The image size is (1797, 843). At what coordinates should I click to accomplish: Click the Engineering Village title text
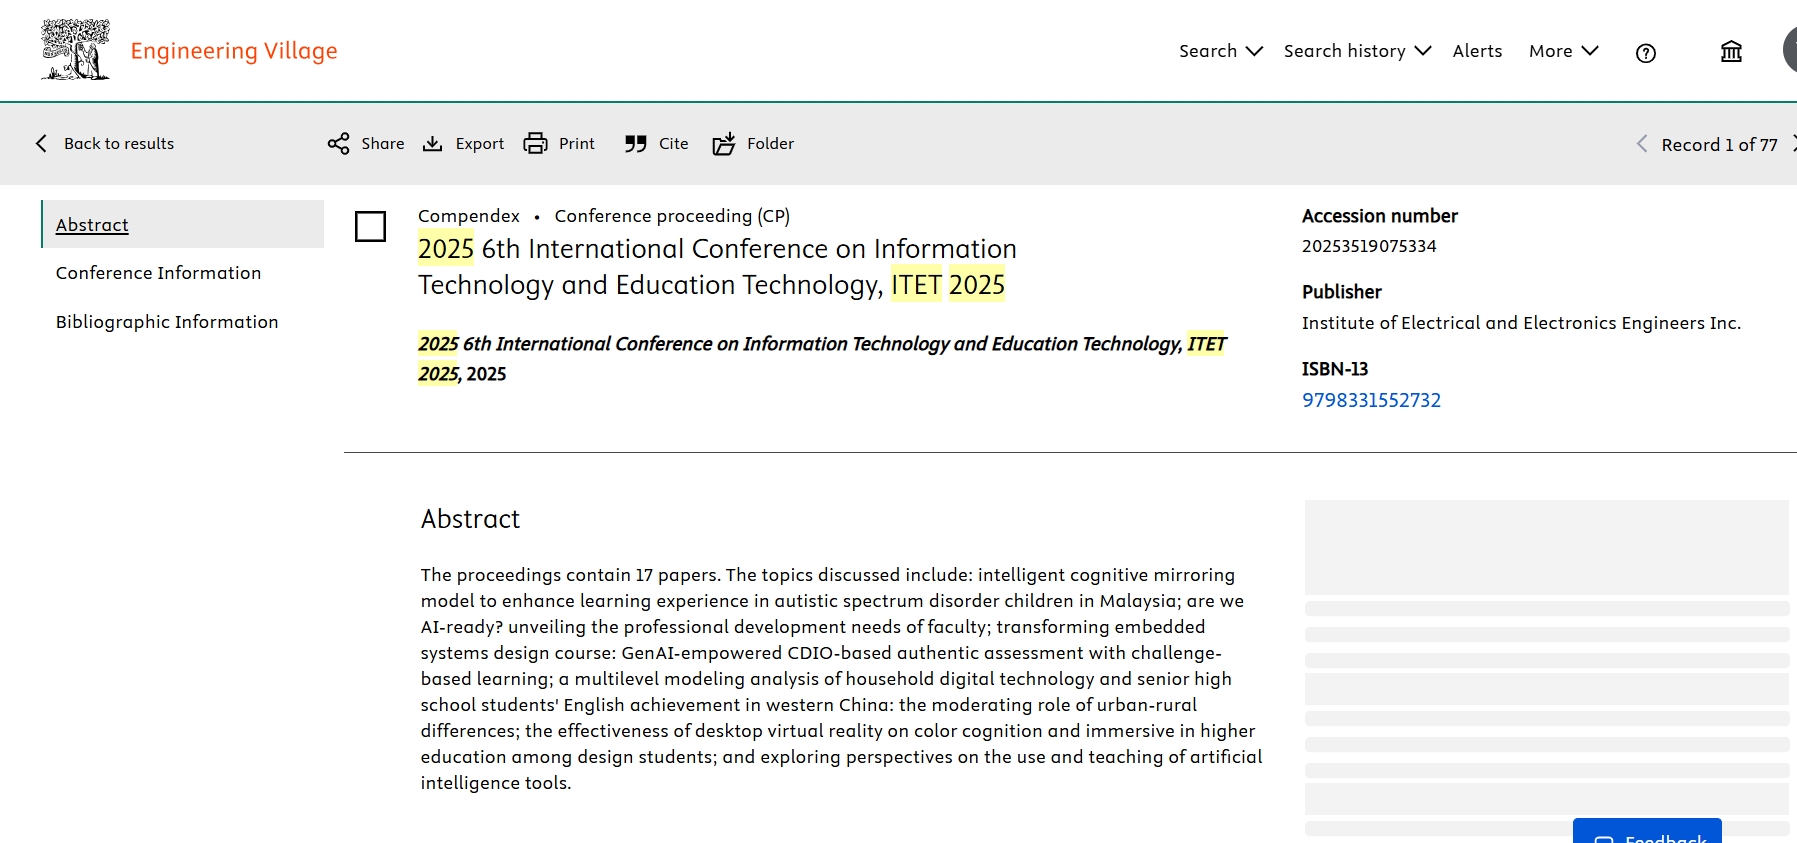(x=234, y=51)
